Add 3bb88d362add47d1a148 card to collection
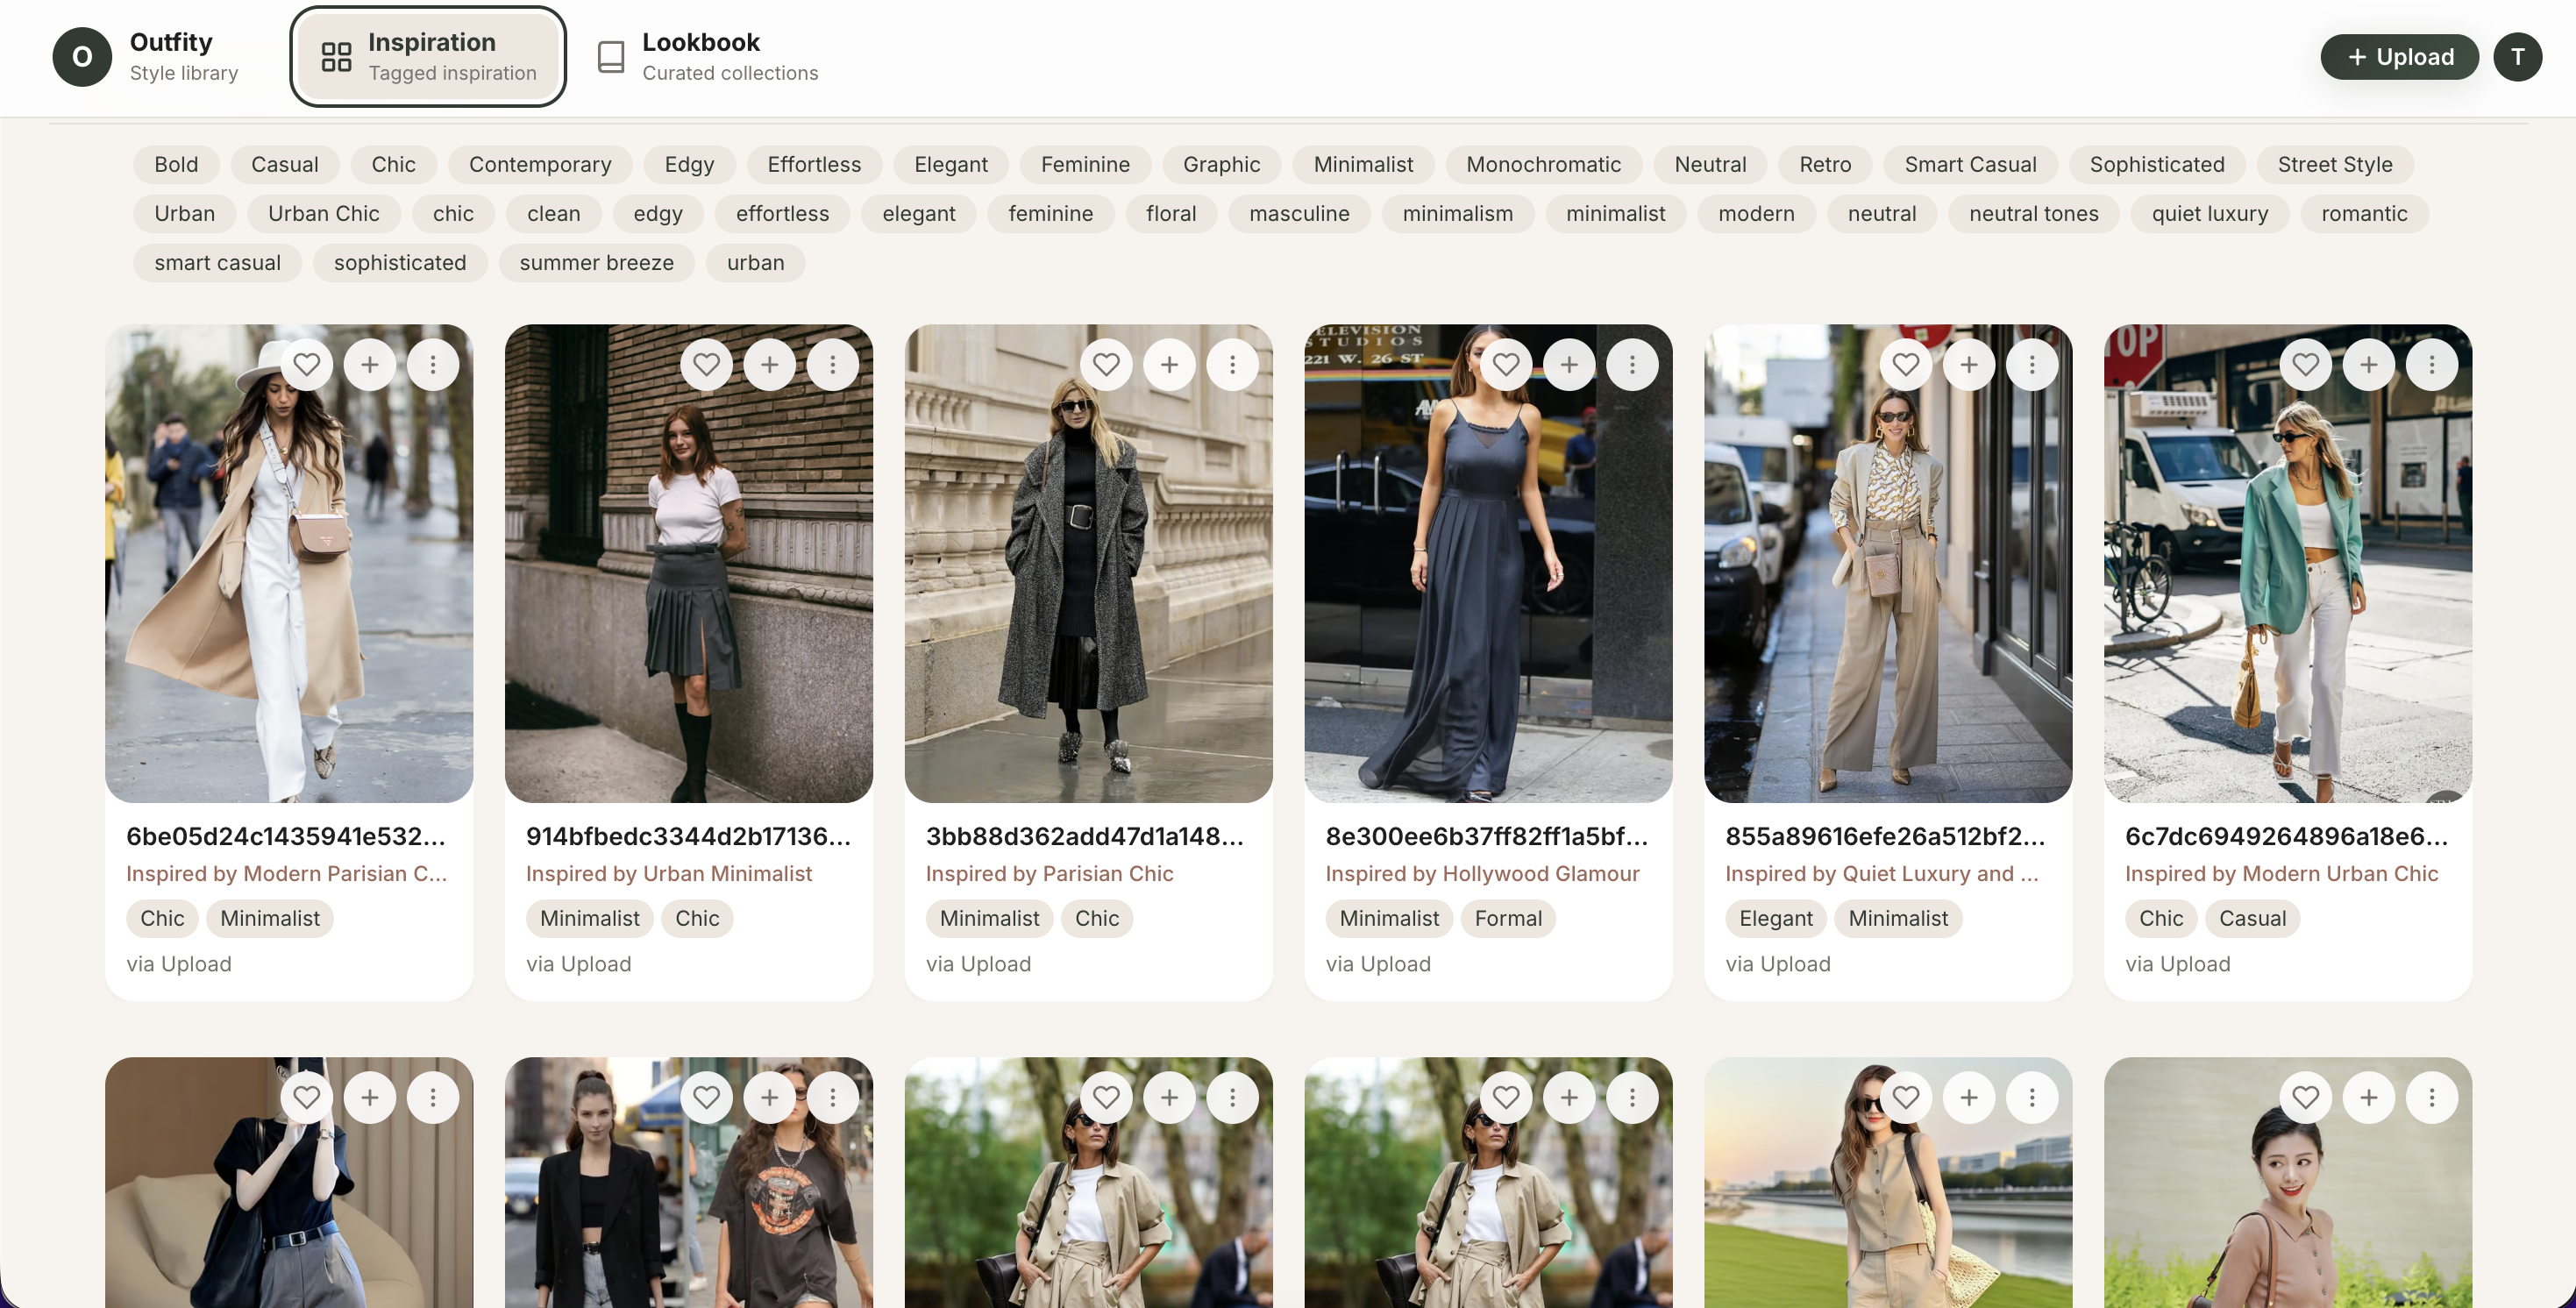 click(x=1170, y=365)
